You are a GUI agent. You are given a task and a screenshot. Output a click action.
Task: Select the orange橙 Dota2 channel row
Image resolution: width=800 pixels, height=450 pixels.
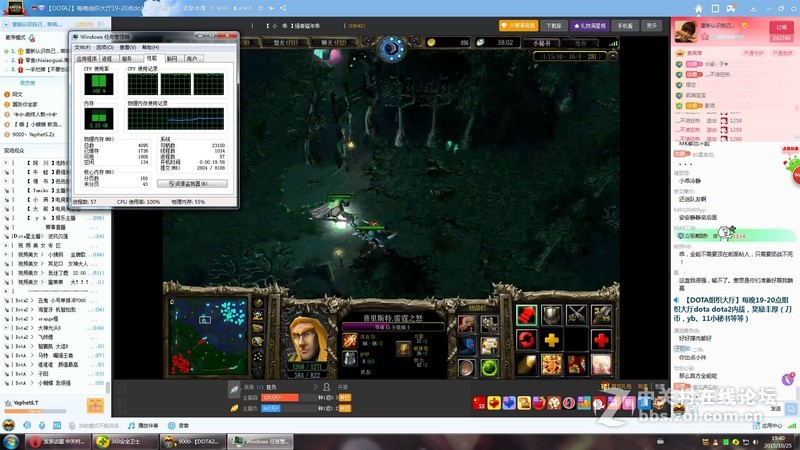(55, 319)
